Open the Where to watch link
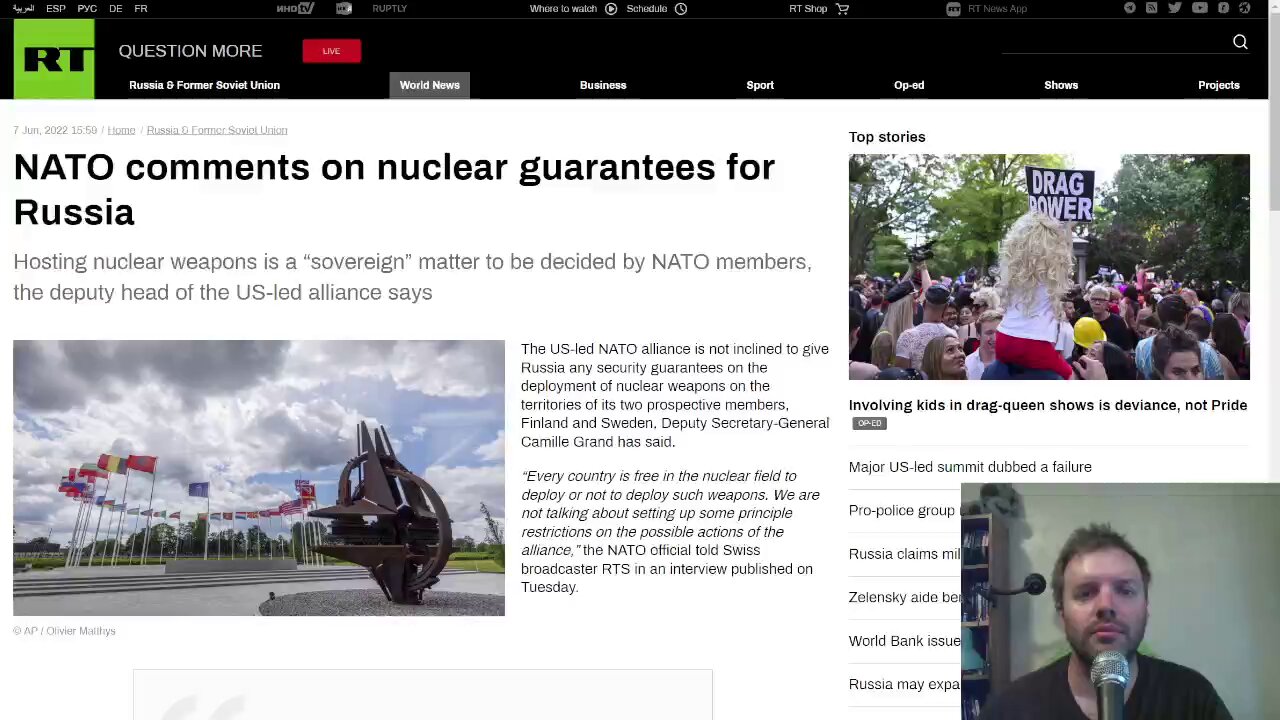The width and height of the screenshot is (1280, 720). point(563,8)
